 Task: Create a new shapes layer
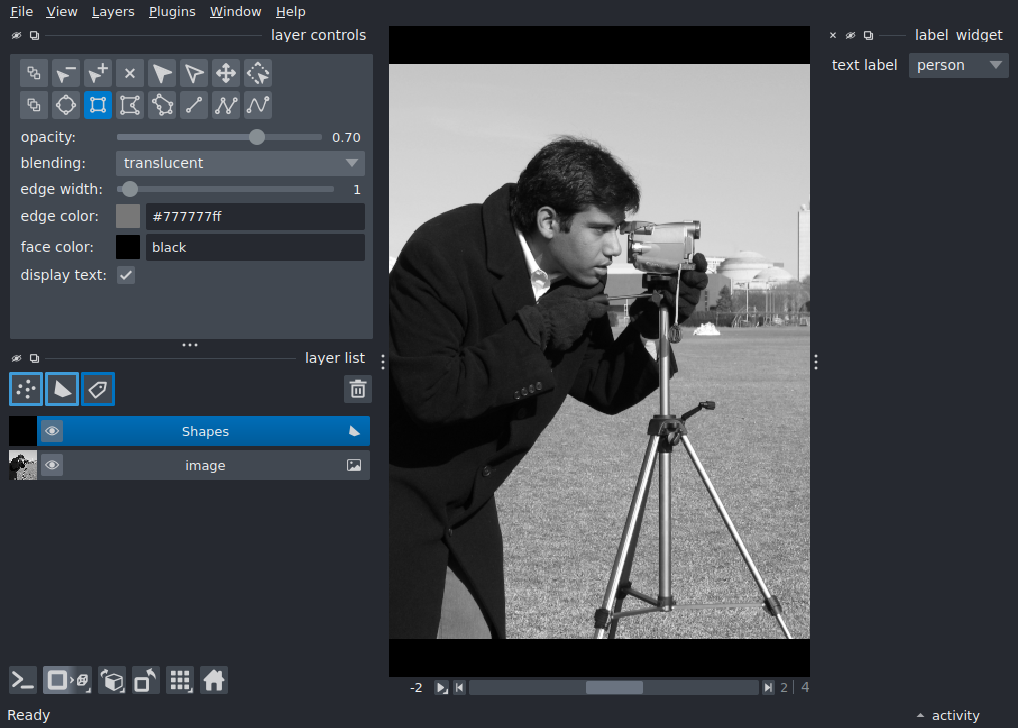(x=62, y=389)
